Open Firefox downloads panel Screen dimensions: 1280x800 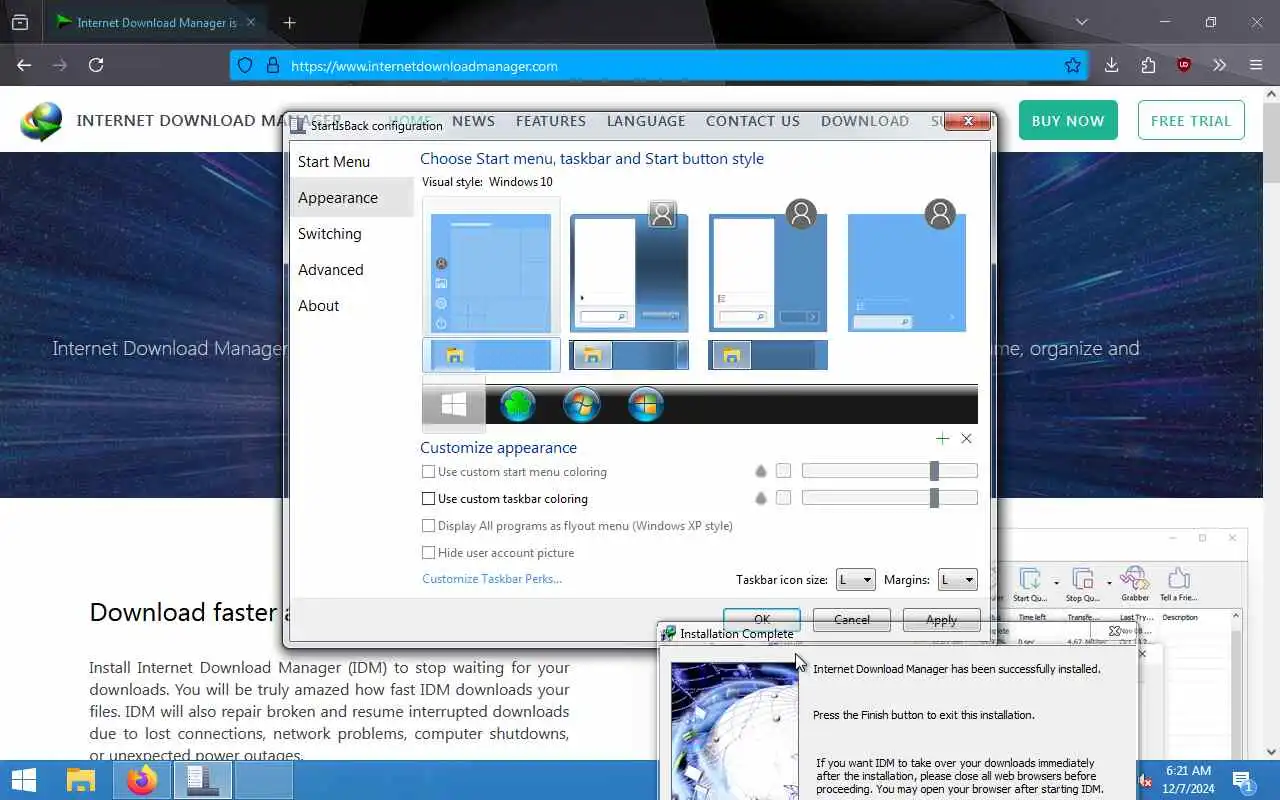(1111, 65)
